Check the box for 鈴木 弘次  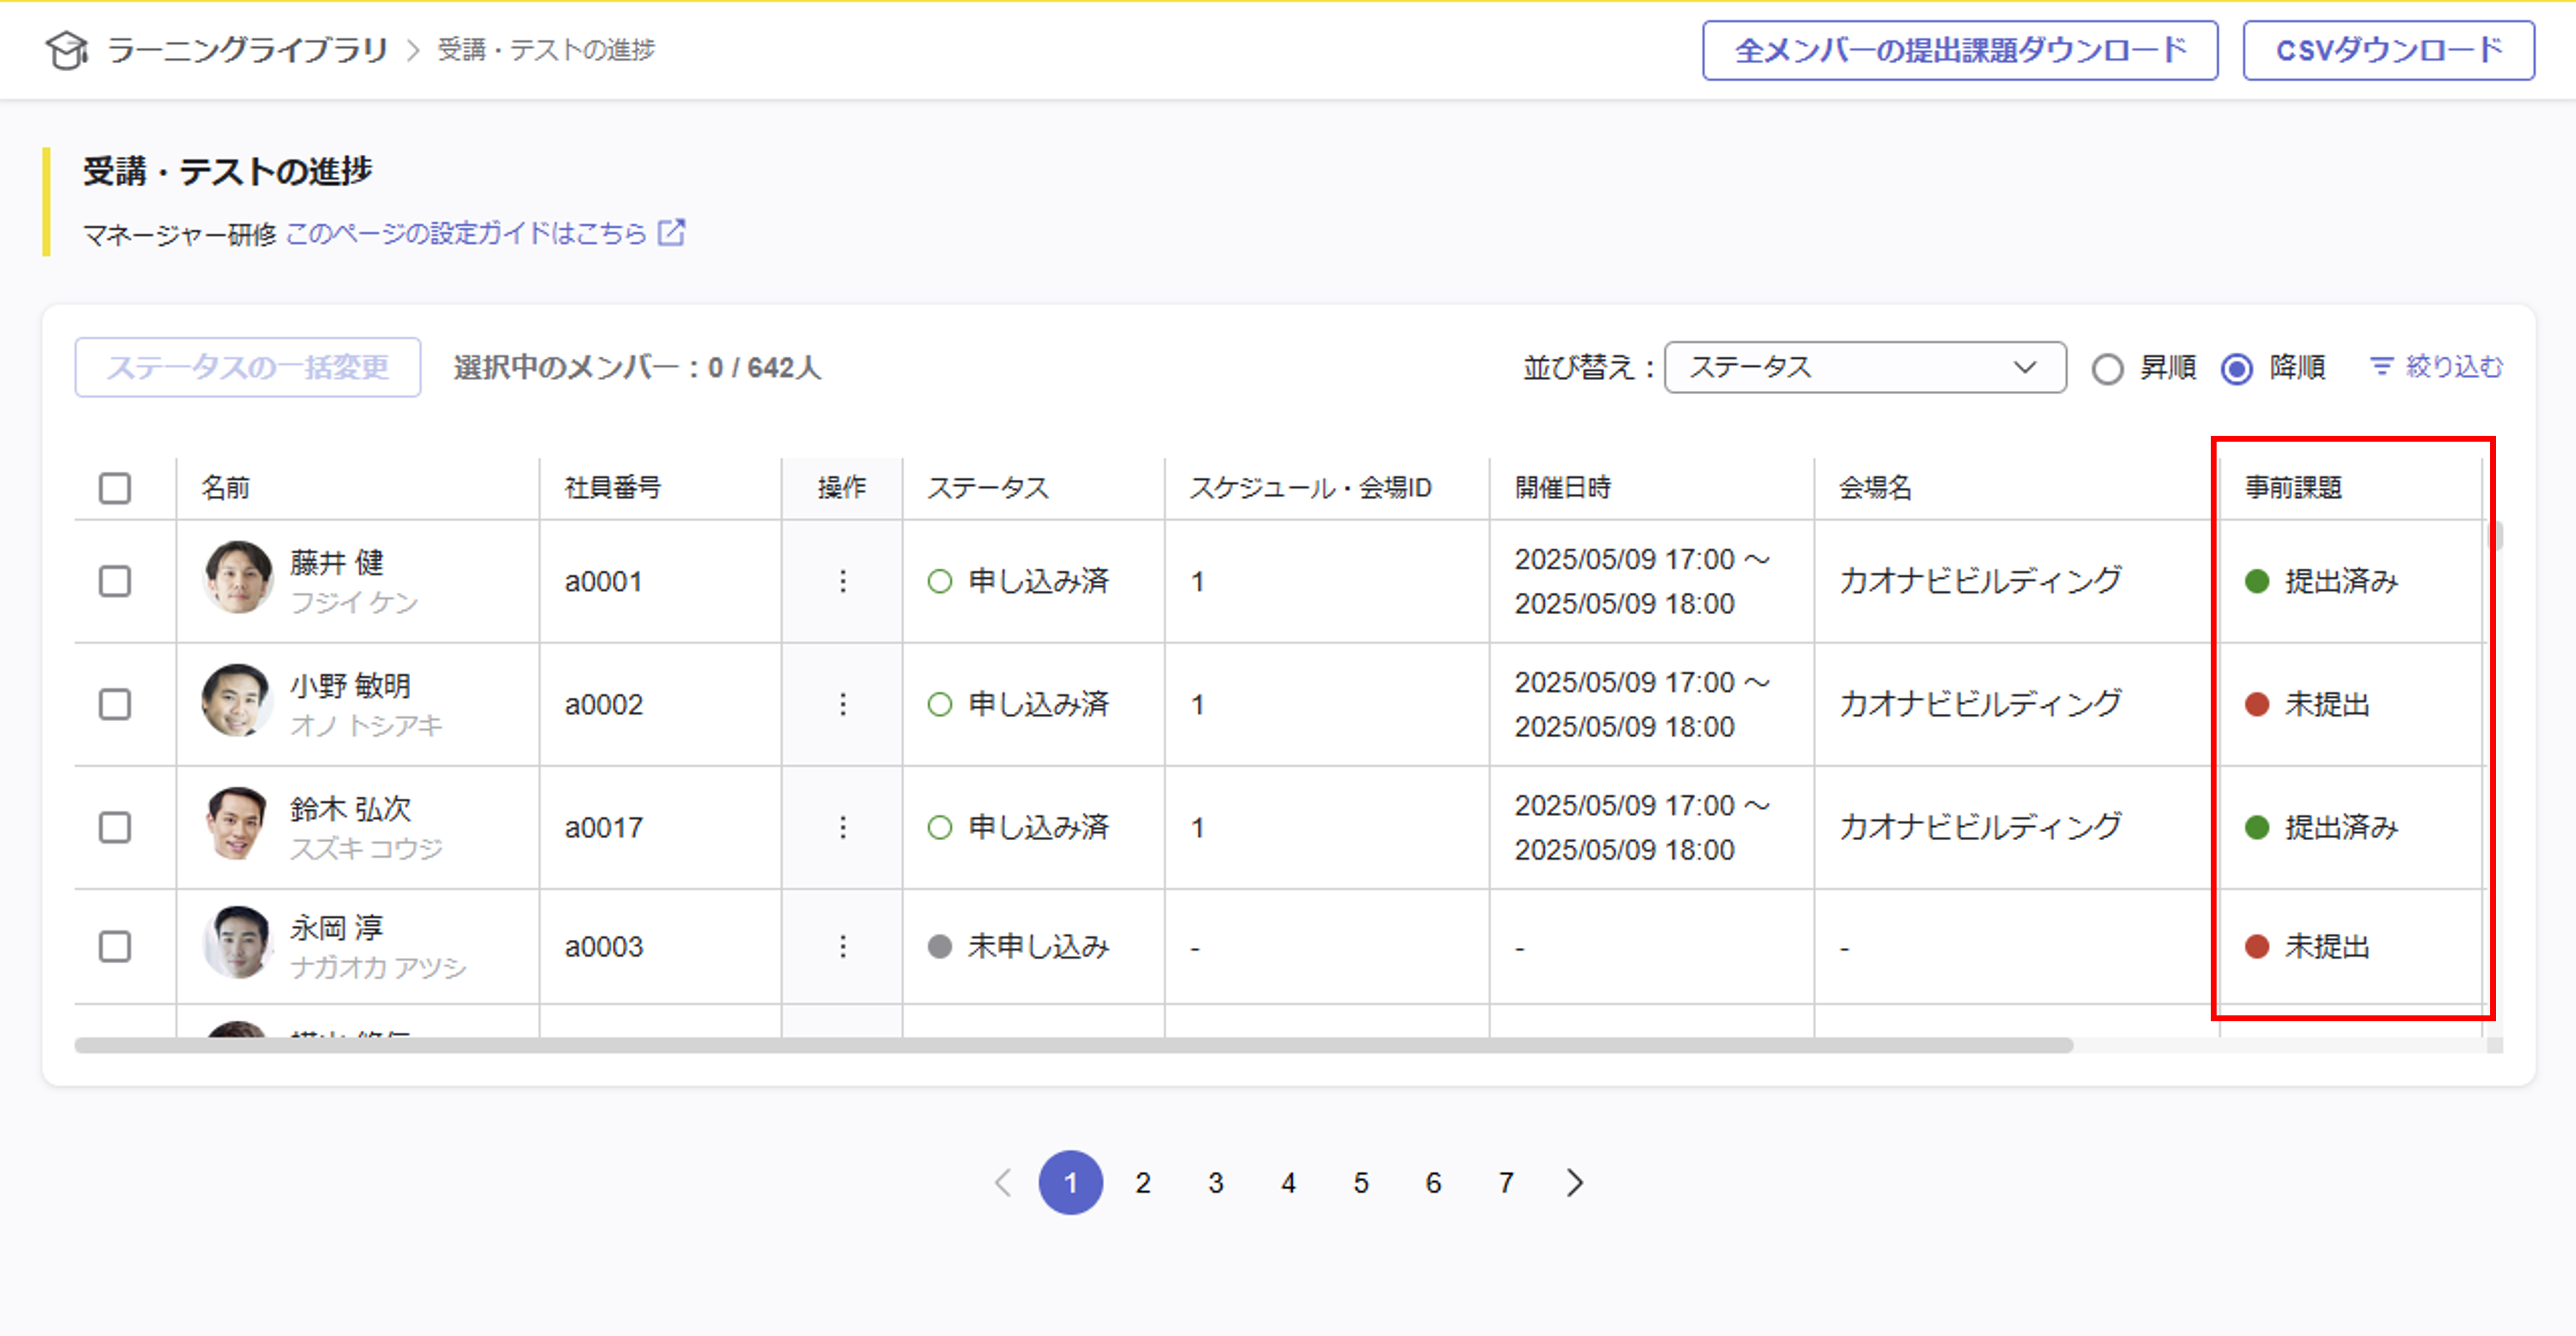tap(115, 827)
